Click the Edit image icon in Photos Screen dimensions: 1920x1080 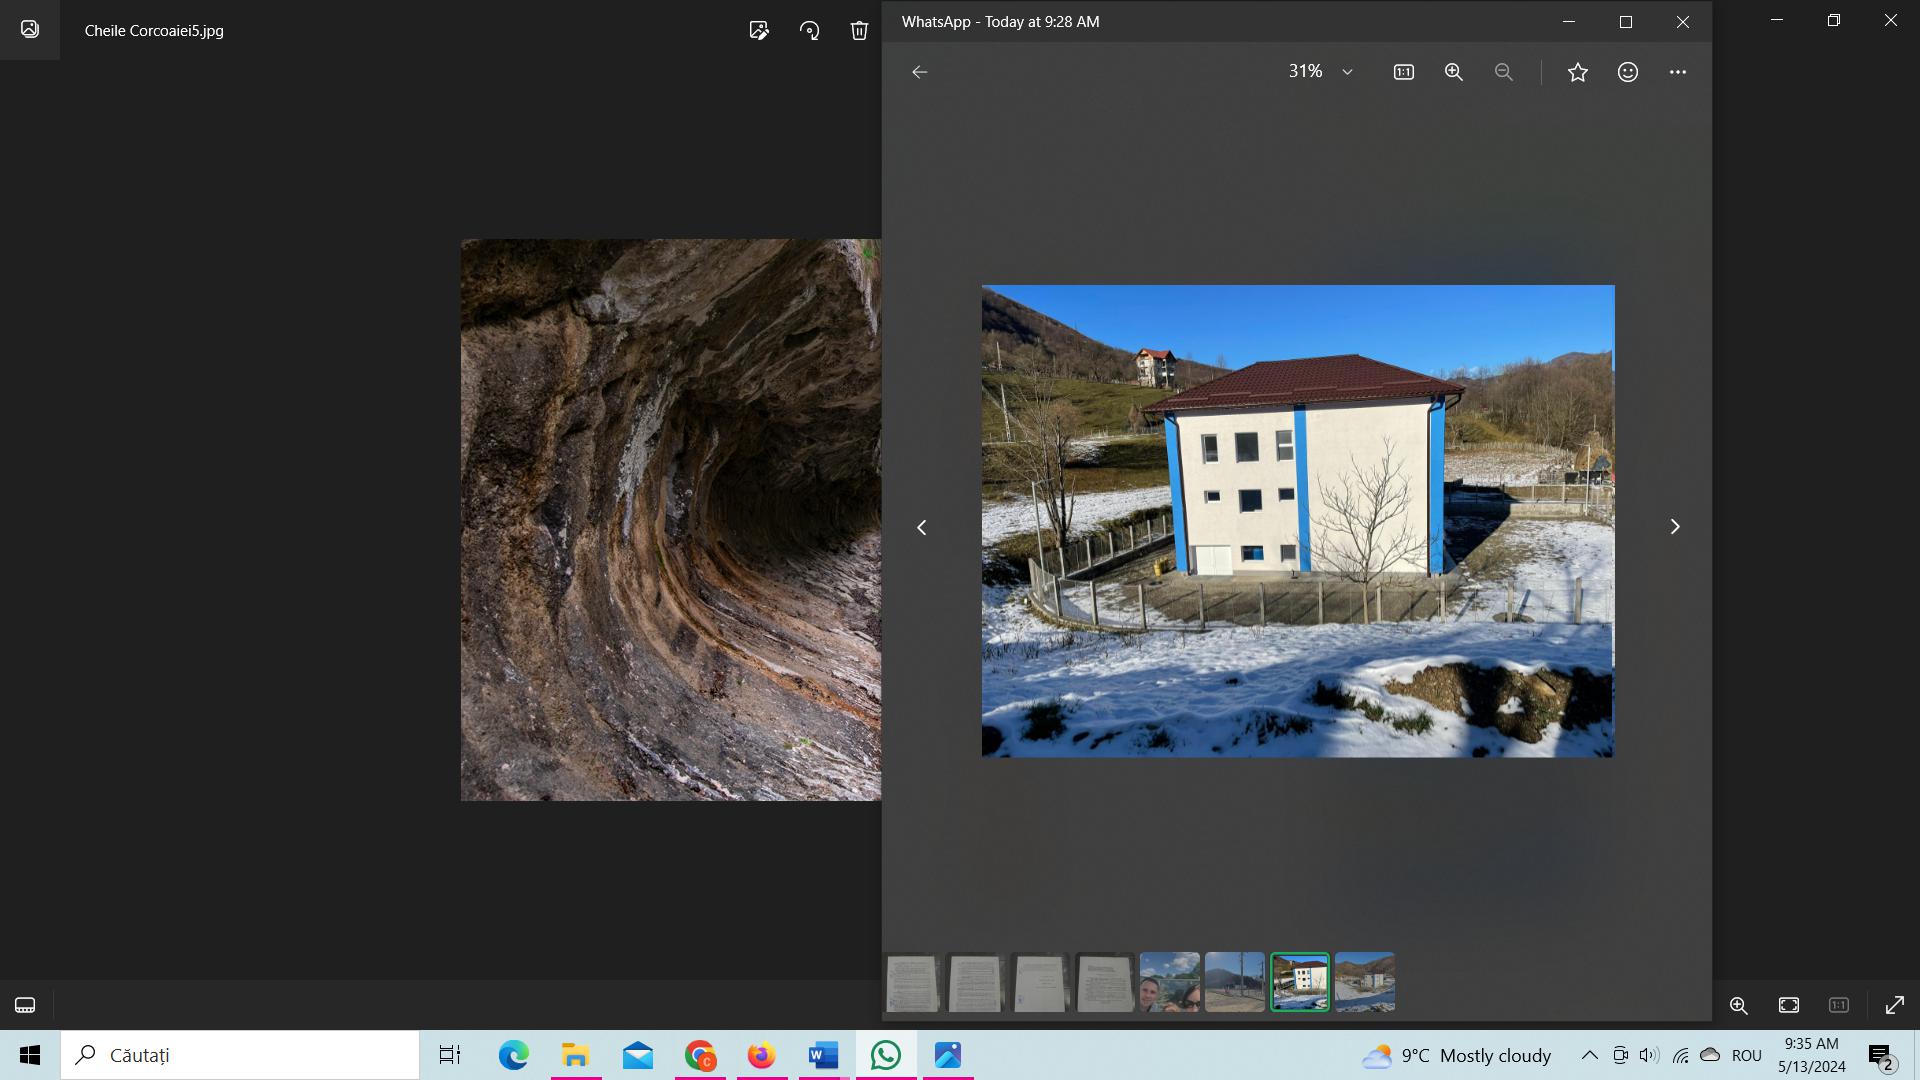click(x=759, y=30)
